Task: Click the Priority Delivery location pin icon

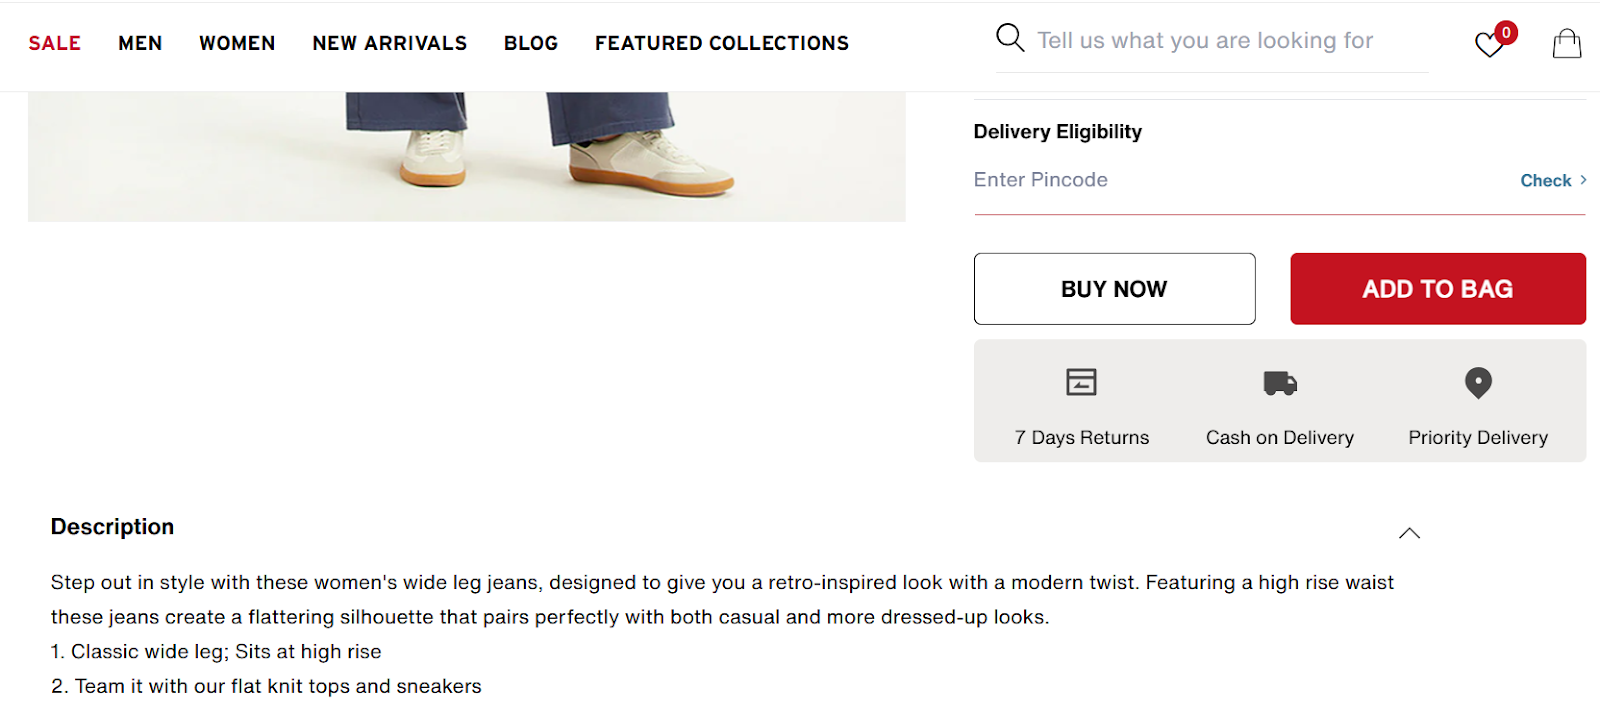Action: point(1477,383)
